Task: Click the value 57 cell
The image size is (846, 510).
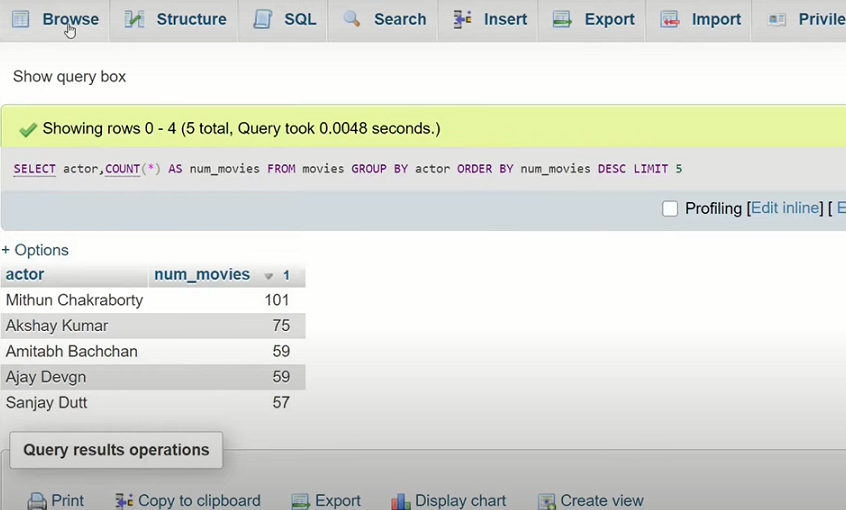Action: point(227,403)
